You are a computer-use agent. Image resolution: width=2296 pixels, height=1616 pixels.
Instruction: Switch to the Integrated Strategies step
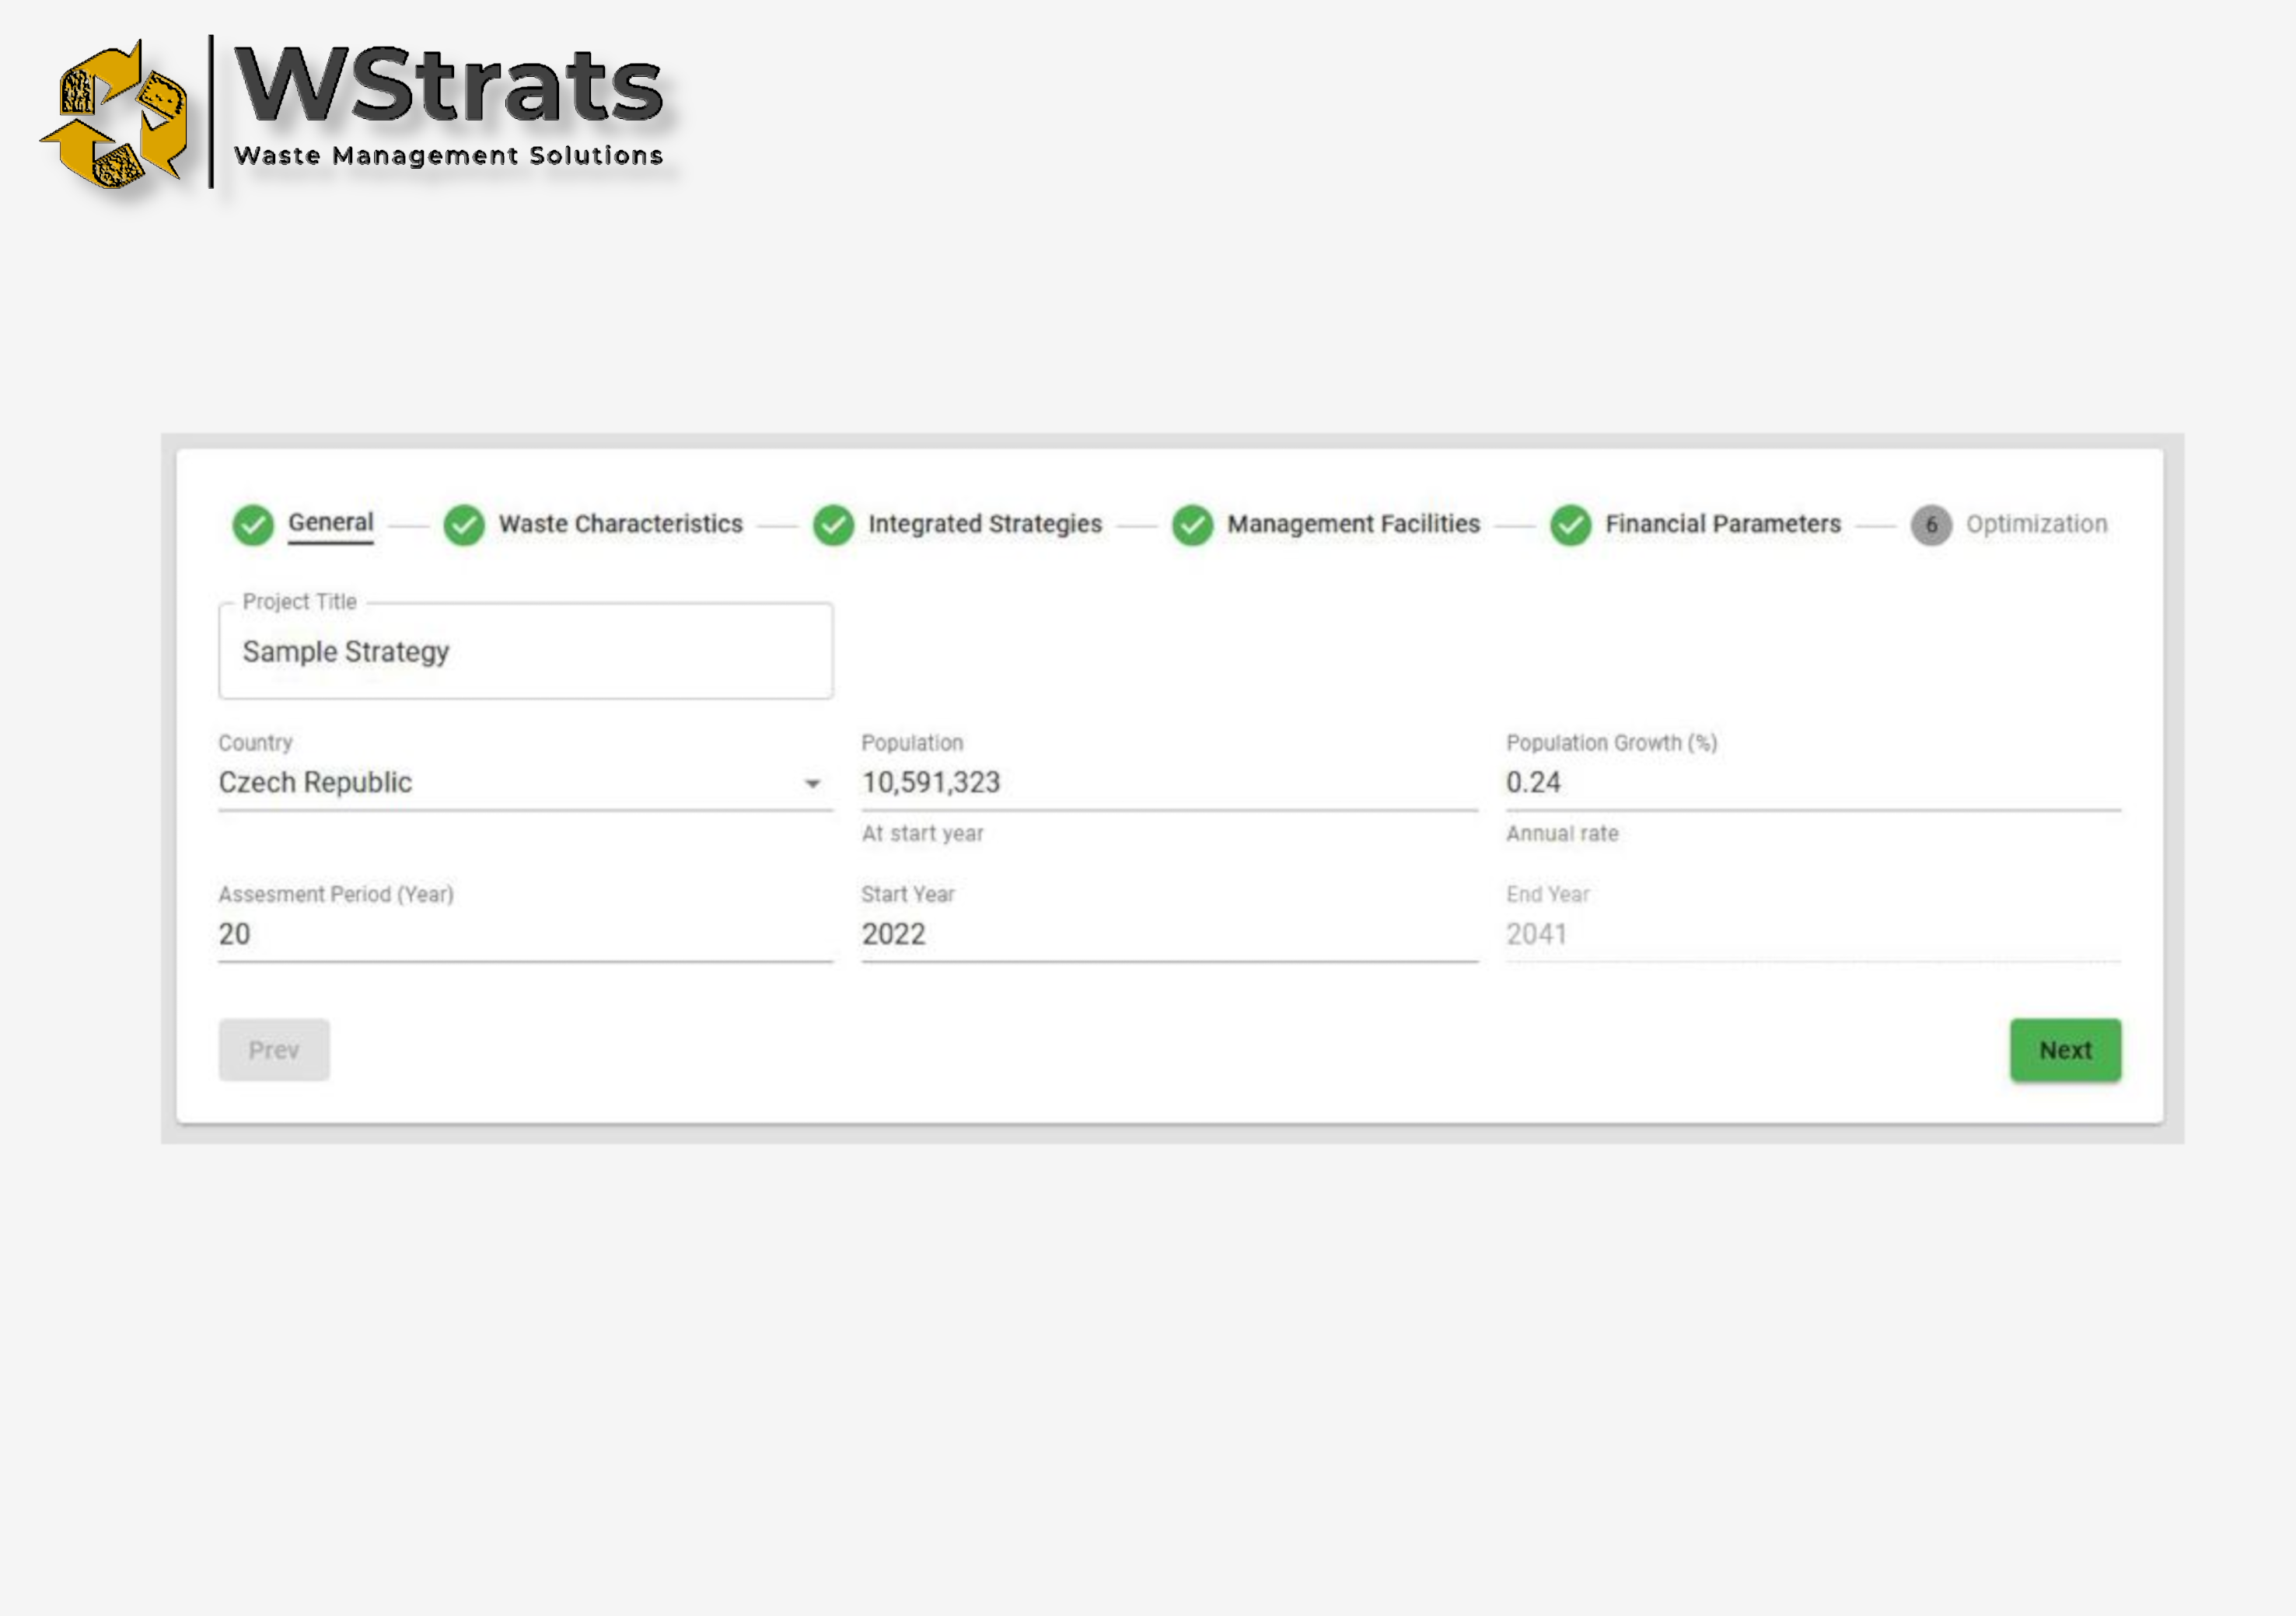coord(985,524)
